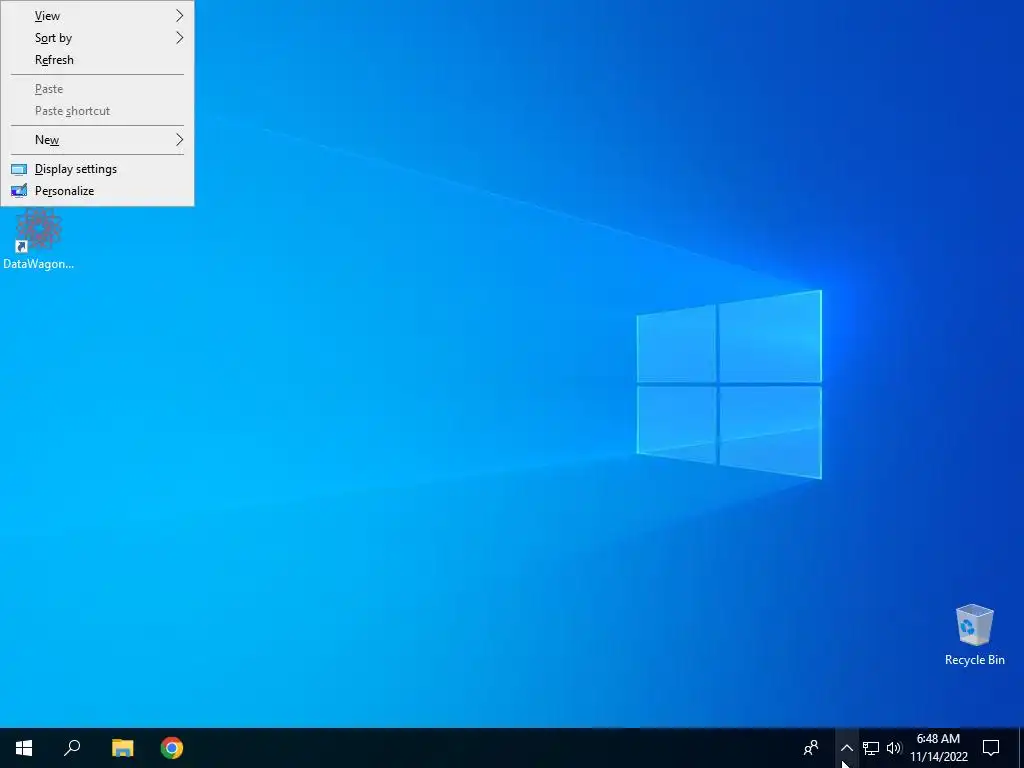The width and height of the screenshot is (1024, 768).
Task: Open taskbar search magnifier
Action: [72, 748]
